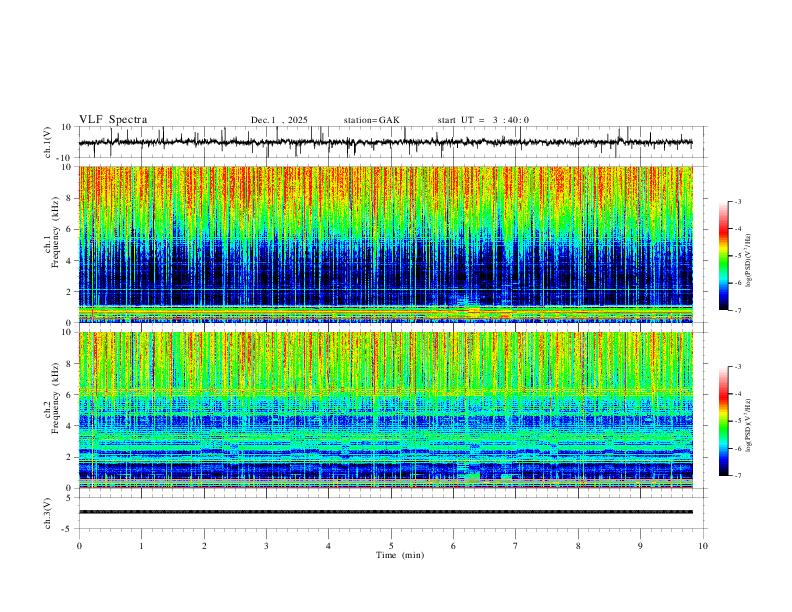The width and height of the screenshot is (792, 612).
Task: Select the date text "Dec. 1, 2025"
Action: point(279,120)
